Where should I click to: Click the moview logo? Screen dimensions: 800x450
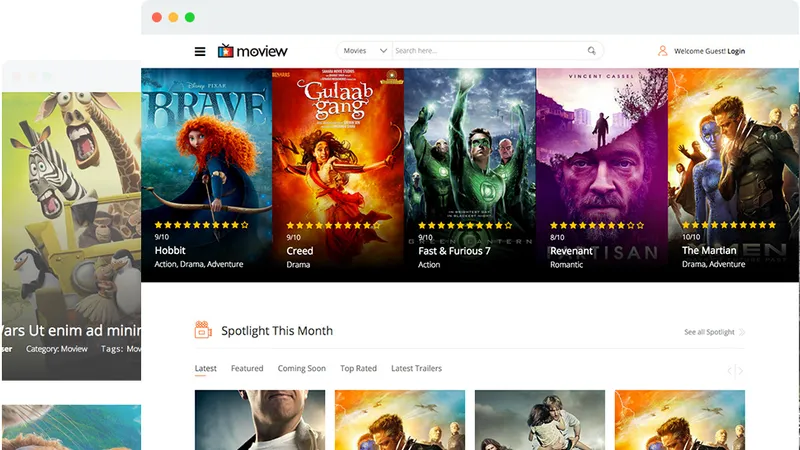(253, 51)
